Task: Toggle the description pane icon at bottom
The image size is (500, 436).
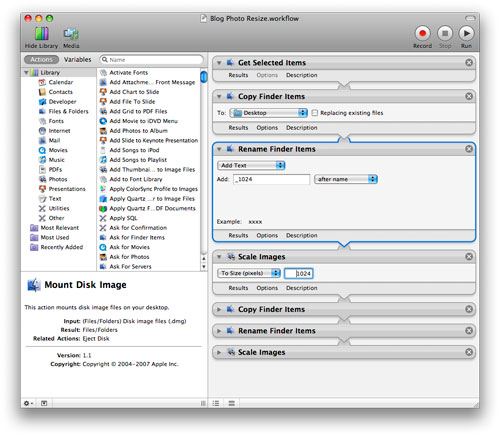Action: click(x=44, y=403)
